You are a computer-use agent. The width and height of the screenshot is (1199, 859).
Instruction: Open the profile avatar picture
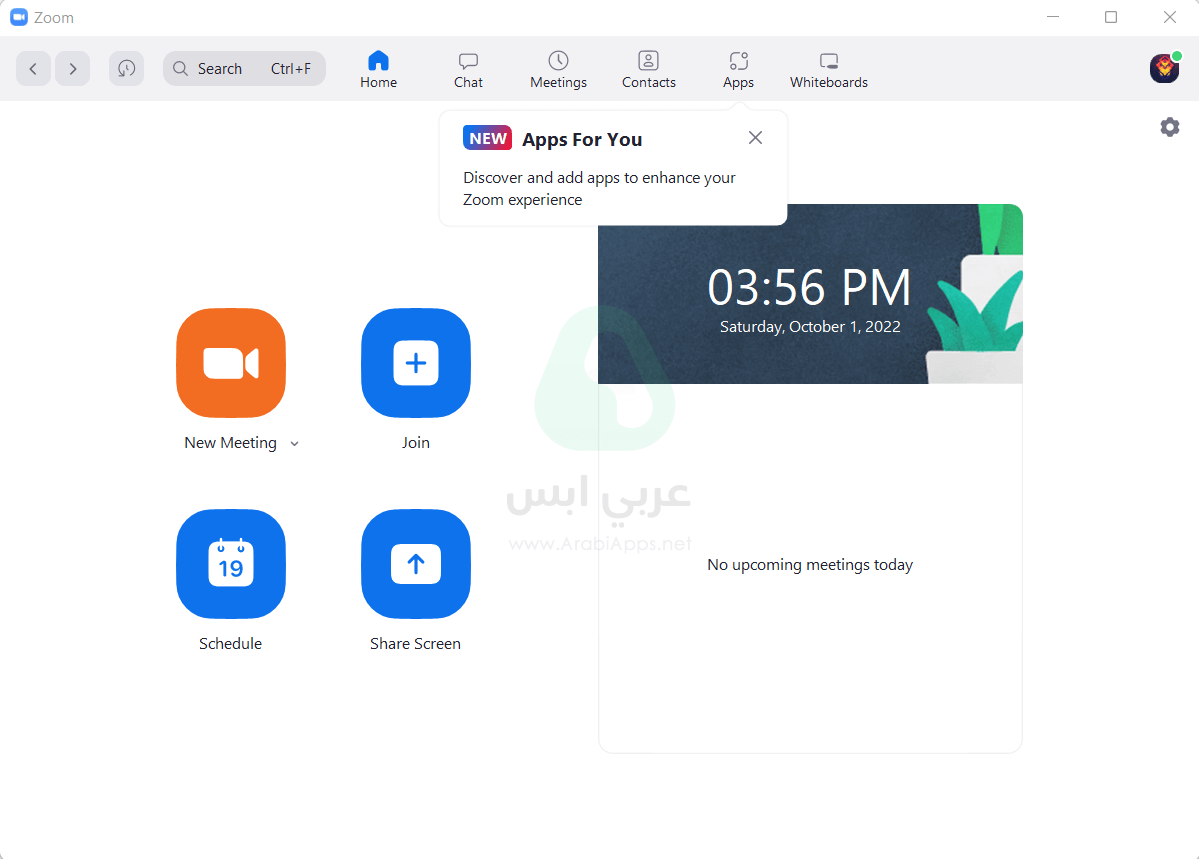[1164, 68]
